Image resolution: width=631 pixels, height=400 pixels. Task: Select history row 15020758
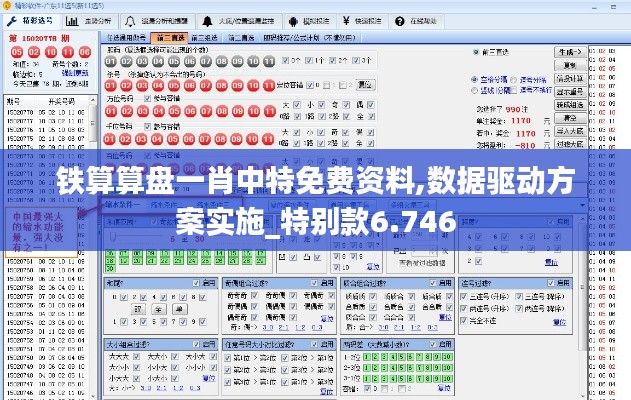[x=46, y=288]
